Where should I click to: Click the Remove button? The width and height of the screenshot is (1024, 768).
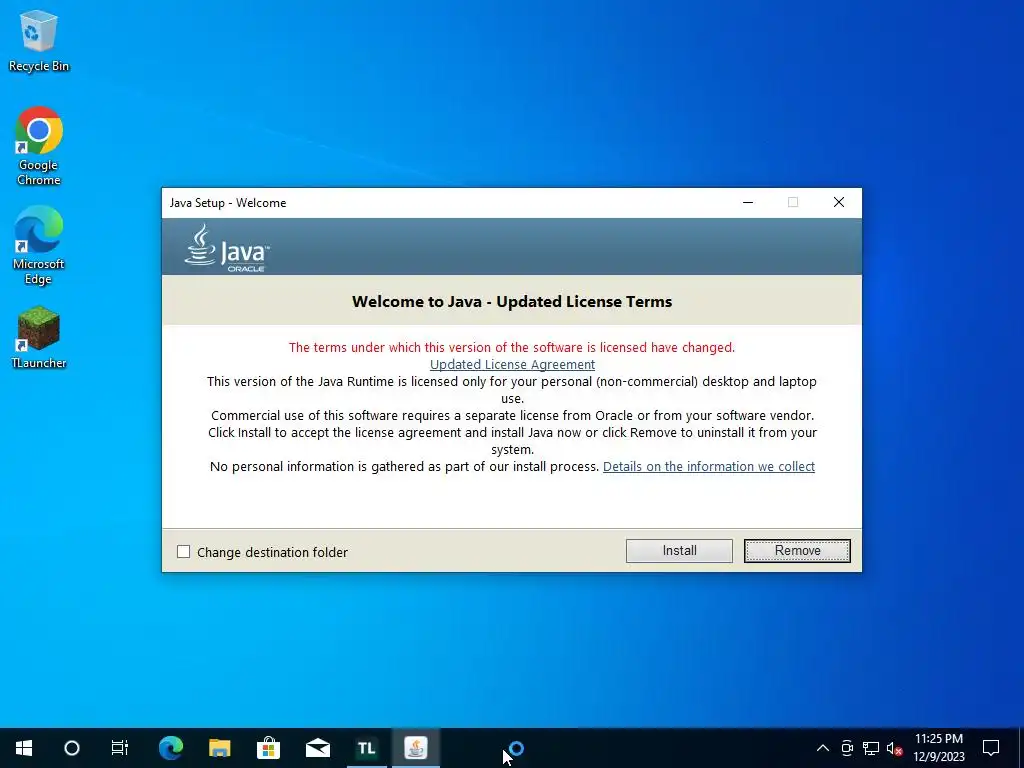[x=797, y=551]
